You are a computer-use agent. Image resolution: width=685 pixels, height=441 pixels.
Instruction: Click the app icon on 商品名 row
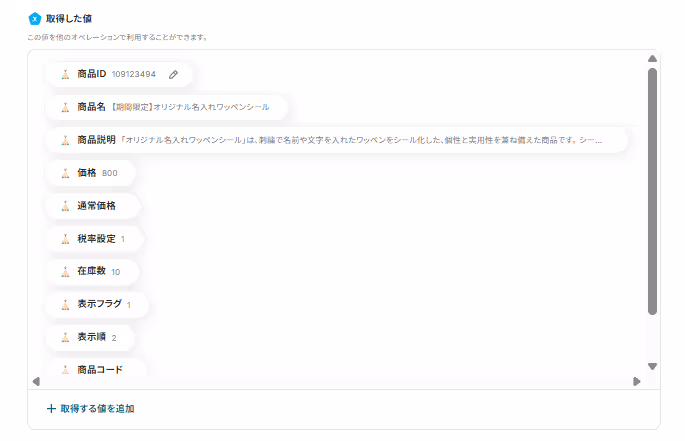tap(65, 107)
